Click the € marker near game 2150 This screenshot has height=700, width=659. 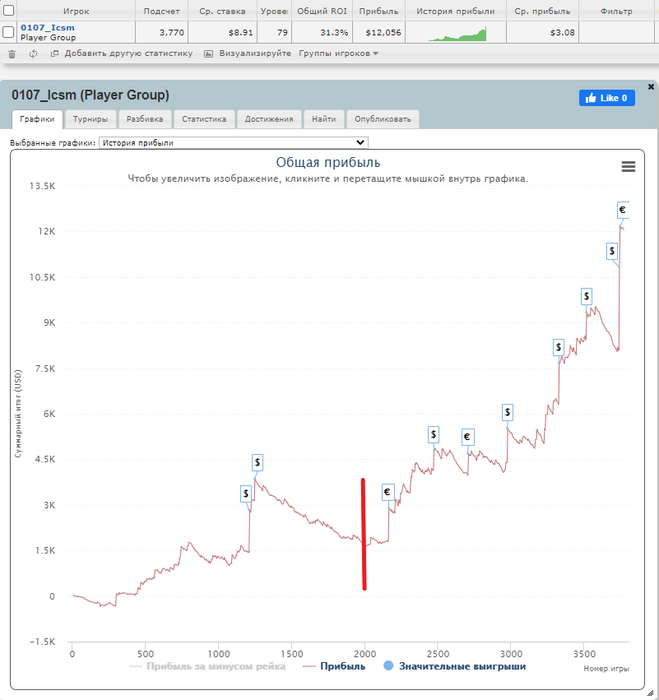point(387,492)
